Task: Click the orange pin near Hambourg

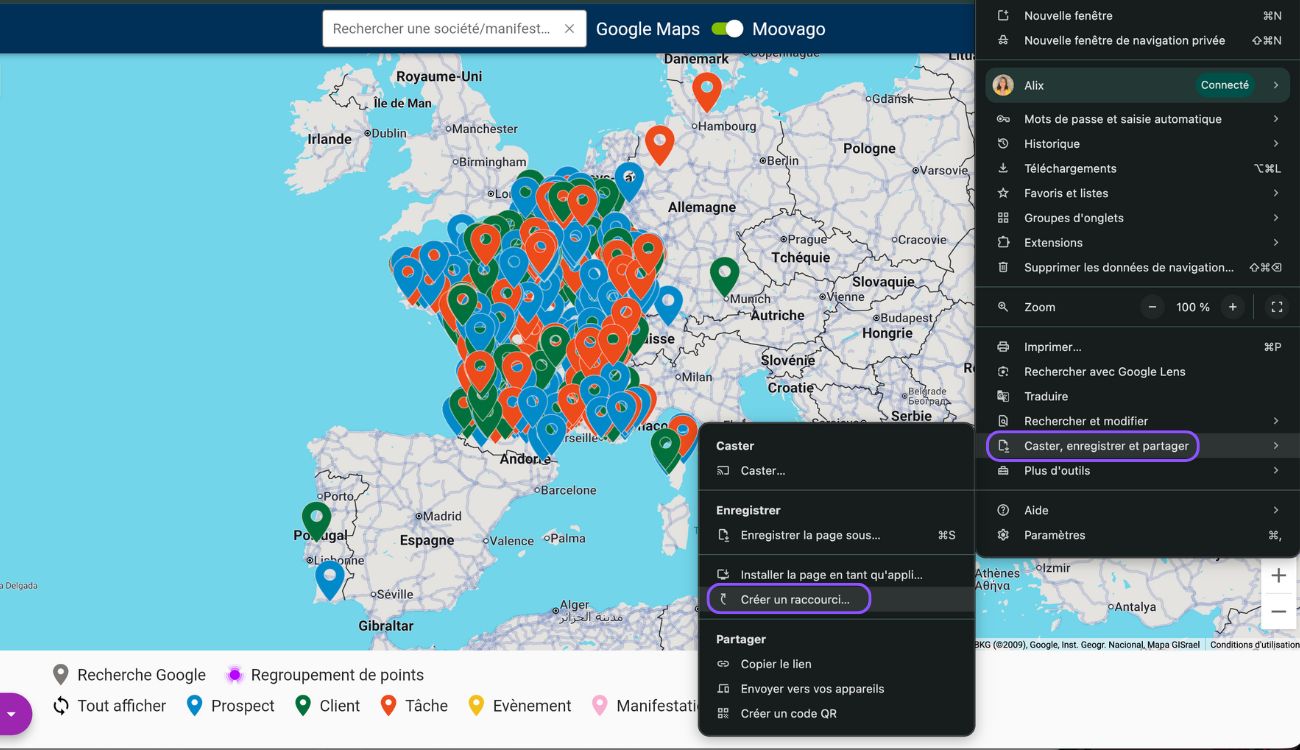Action: tap(707, 90)
